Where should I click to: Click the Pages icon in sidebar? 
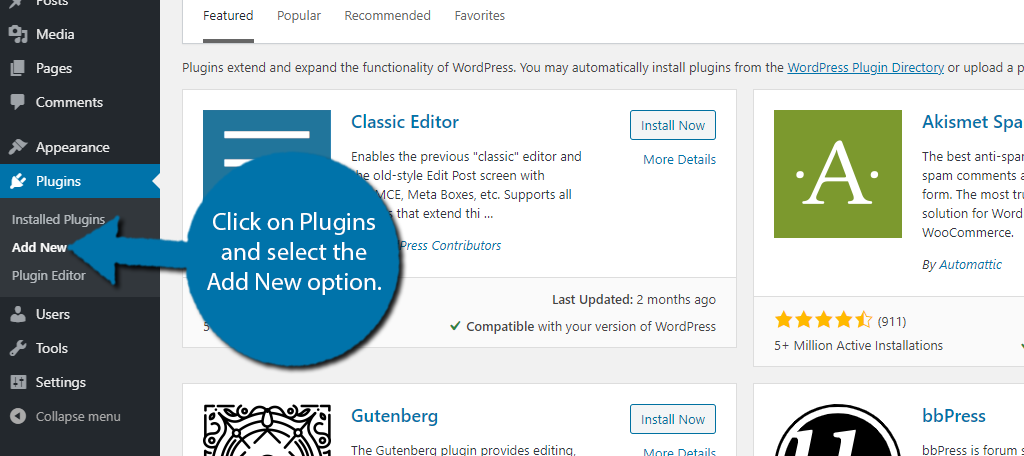click(x=18, y=68)
